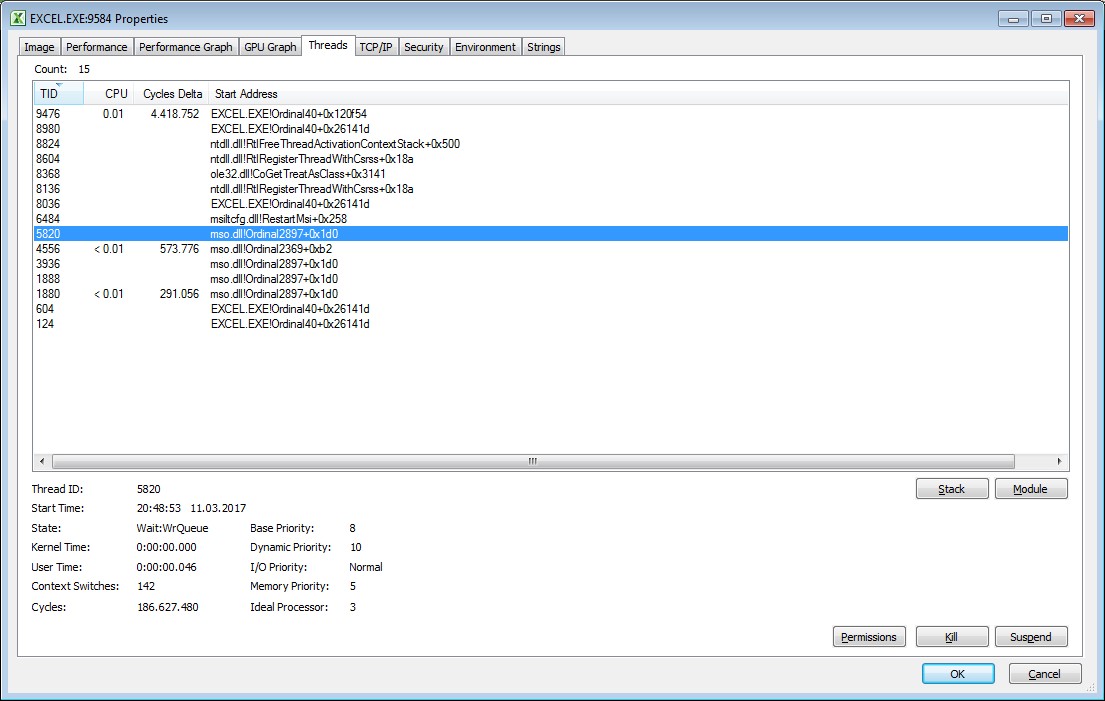Viewport: 1105px width, 701px height.
Task: Confirm with the OK button
Action: 958,674
